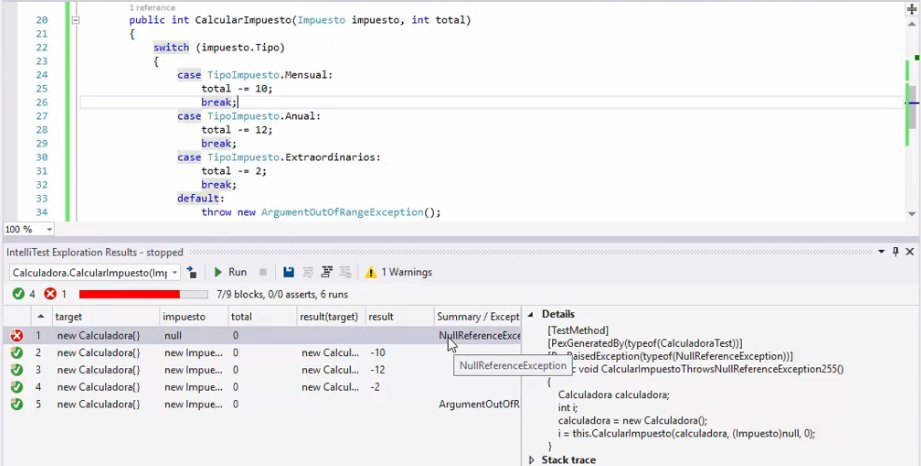Open the IntelliTest panel window options arrow
This screenshot has width=921, height=466.
(881, 252)
